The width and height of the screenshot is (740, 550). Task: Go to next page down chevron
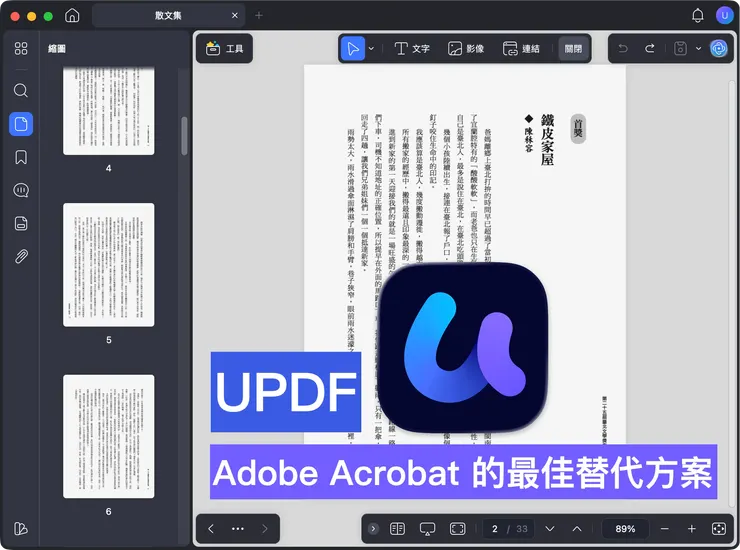(550, 529)
